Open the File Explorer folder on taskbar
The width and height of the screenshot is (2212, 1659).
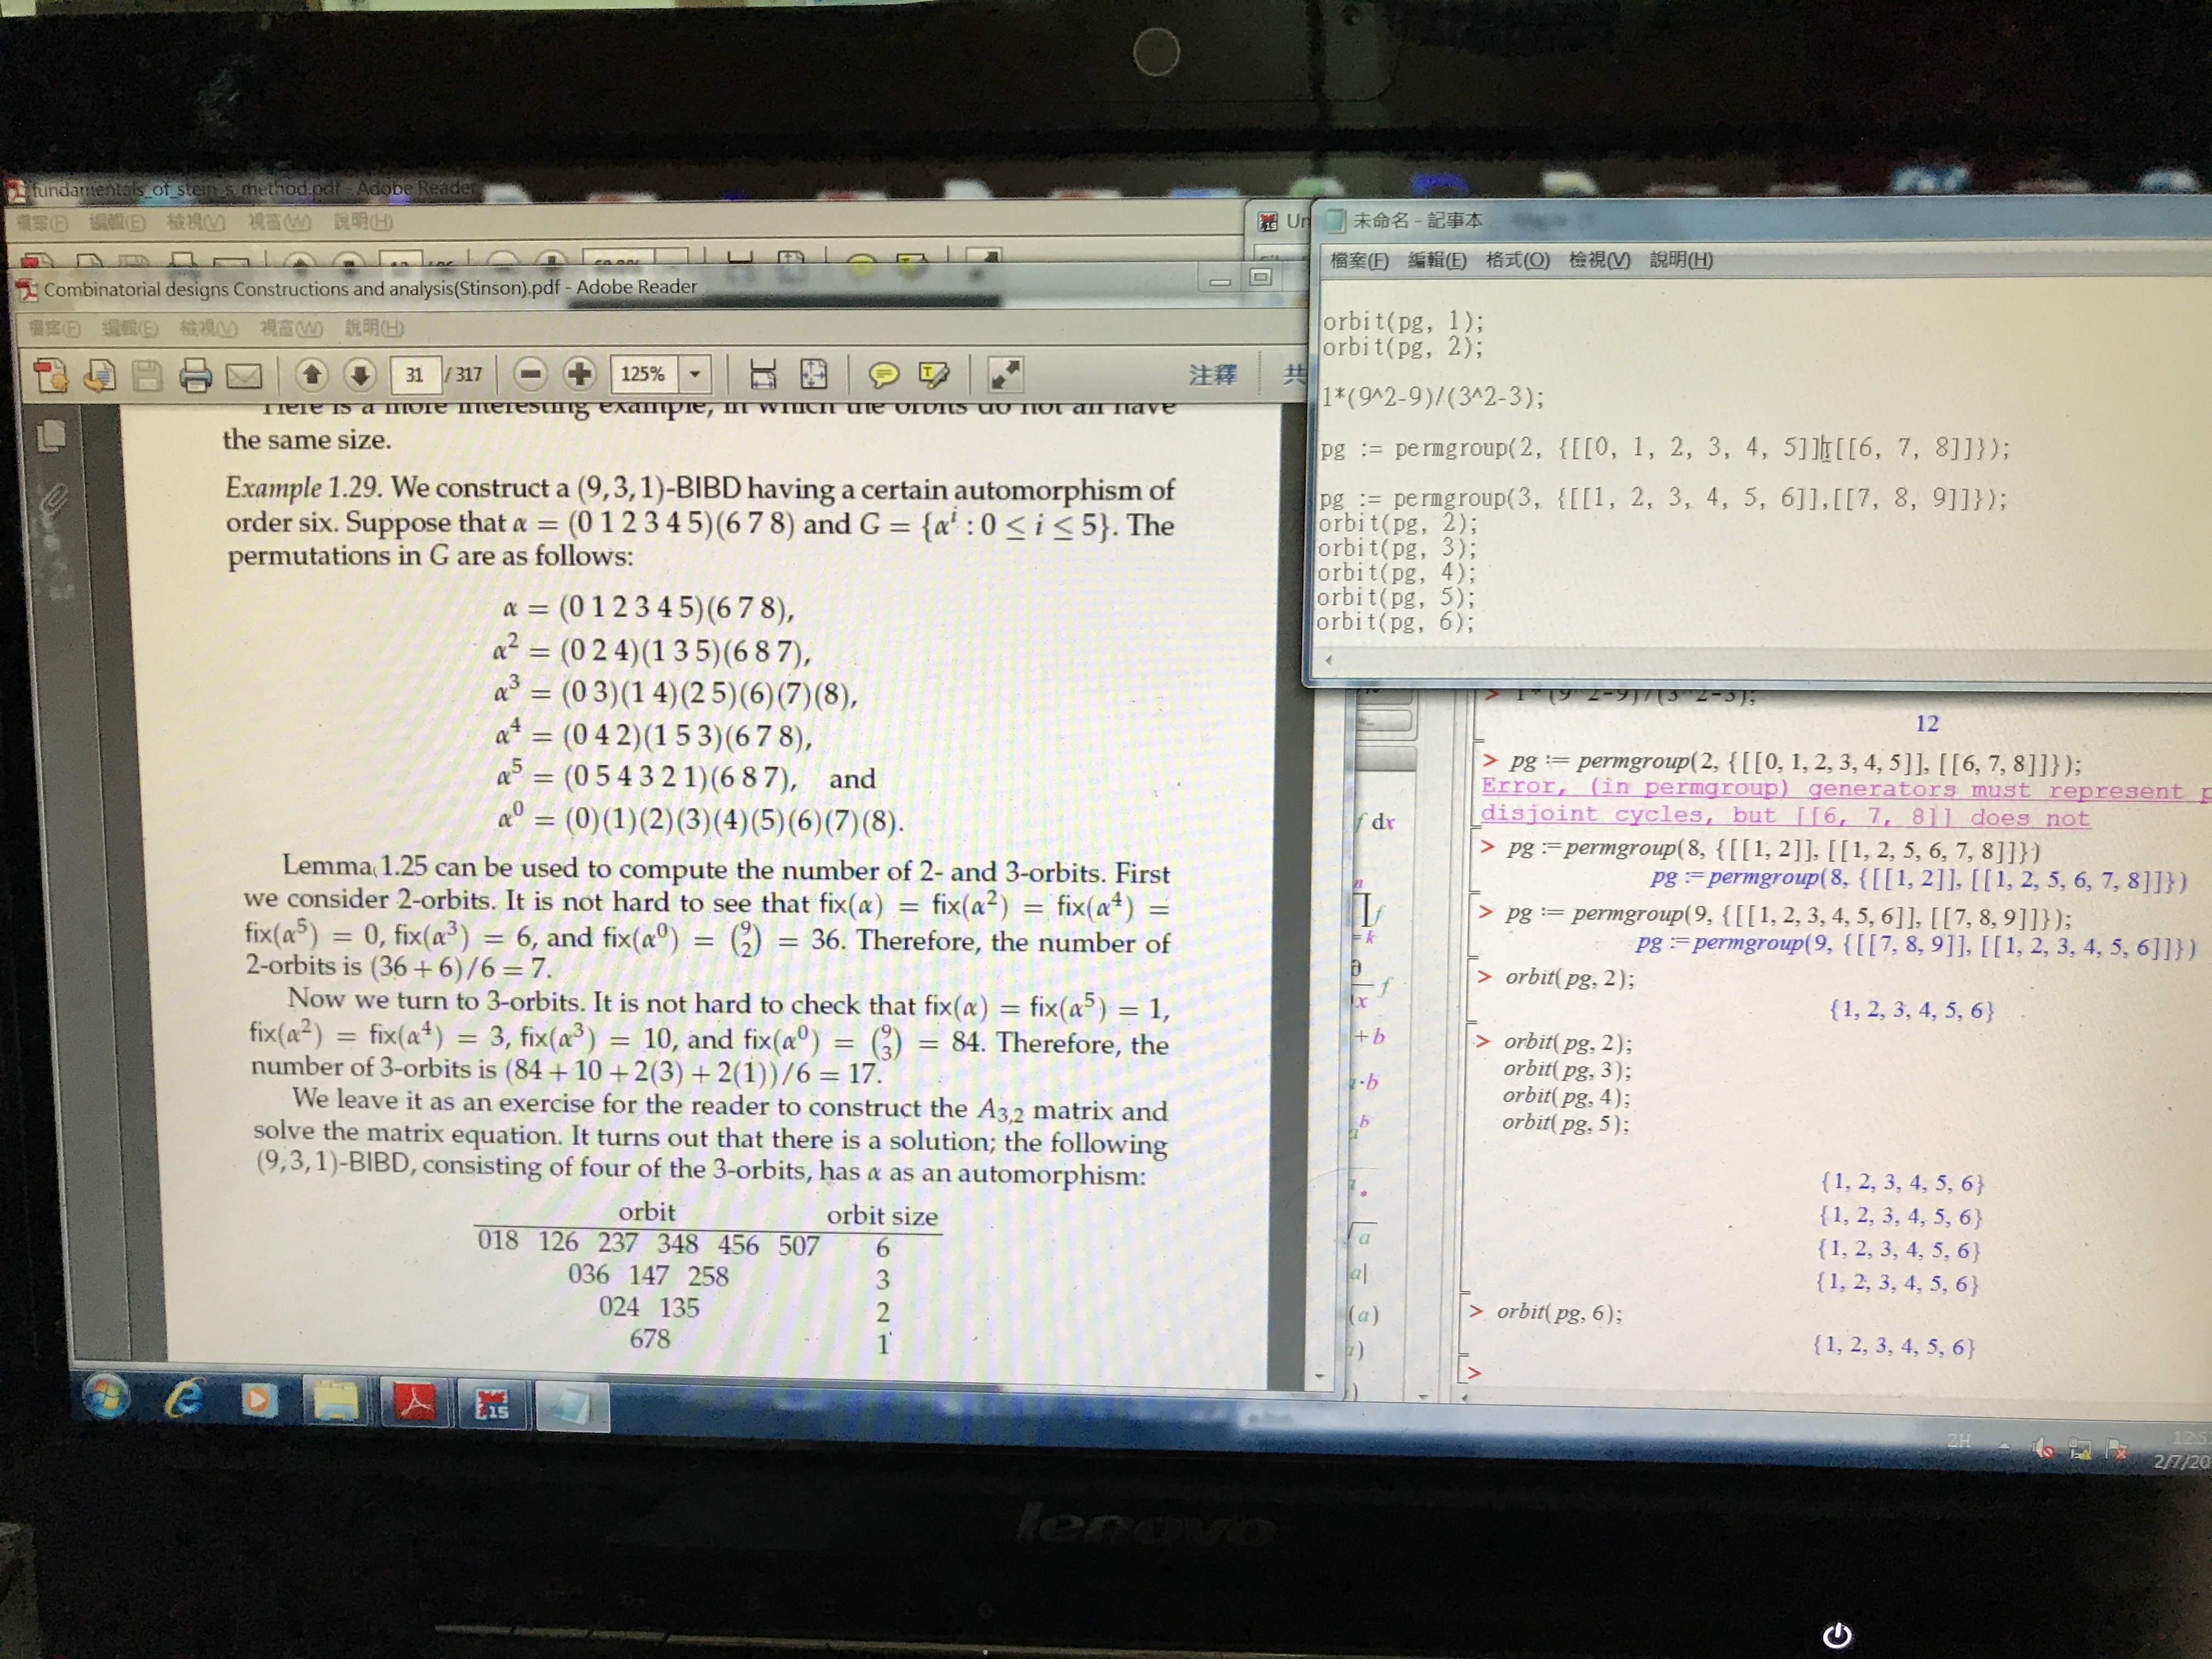click(336, 1401)
